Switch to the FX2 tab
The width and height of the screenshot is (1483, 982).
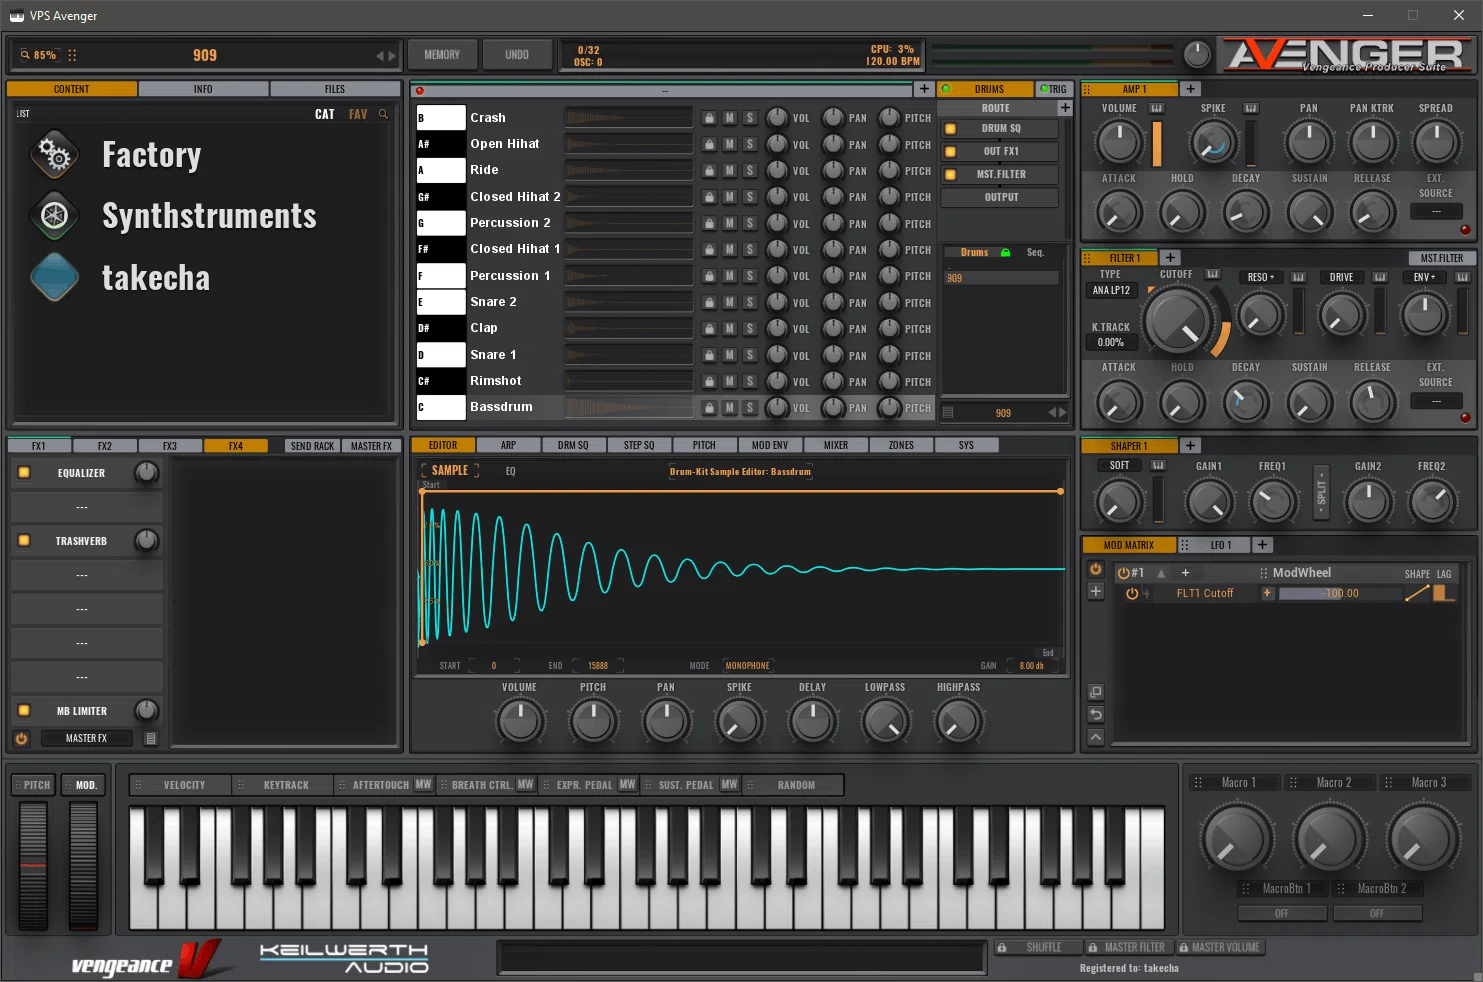[104, 446]
